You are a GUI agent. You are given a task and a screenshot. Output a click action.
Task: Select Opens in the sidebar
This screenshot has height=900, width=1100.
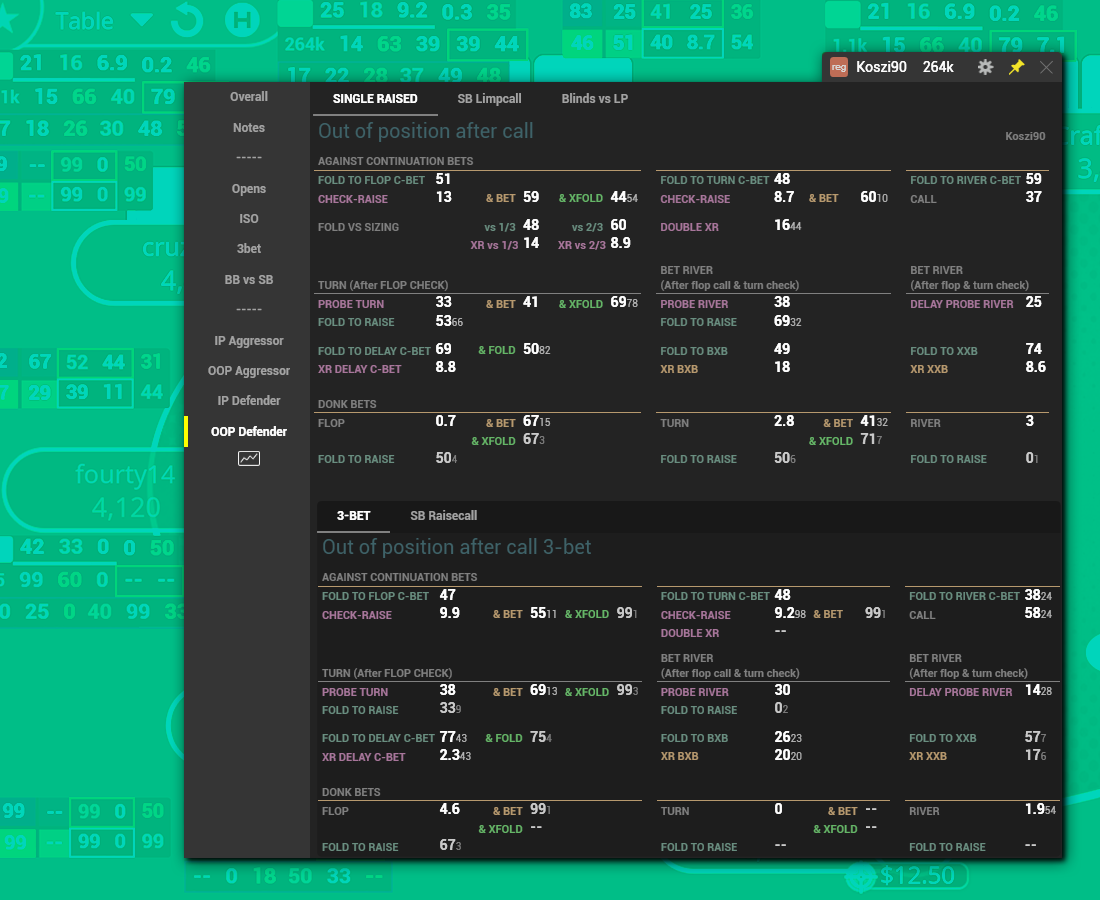tap(249, 189)
